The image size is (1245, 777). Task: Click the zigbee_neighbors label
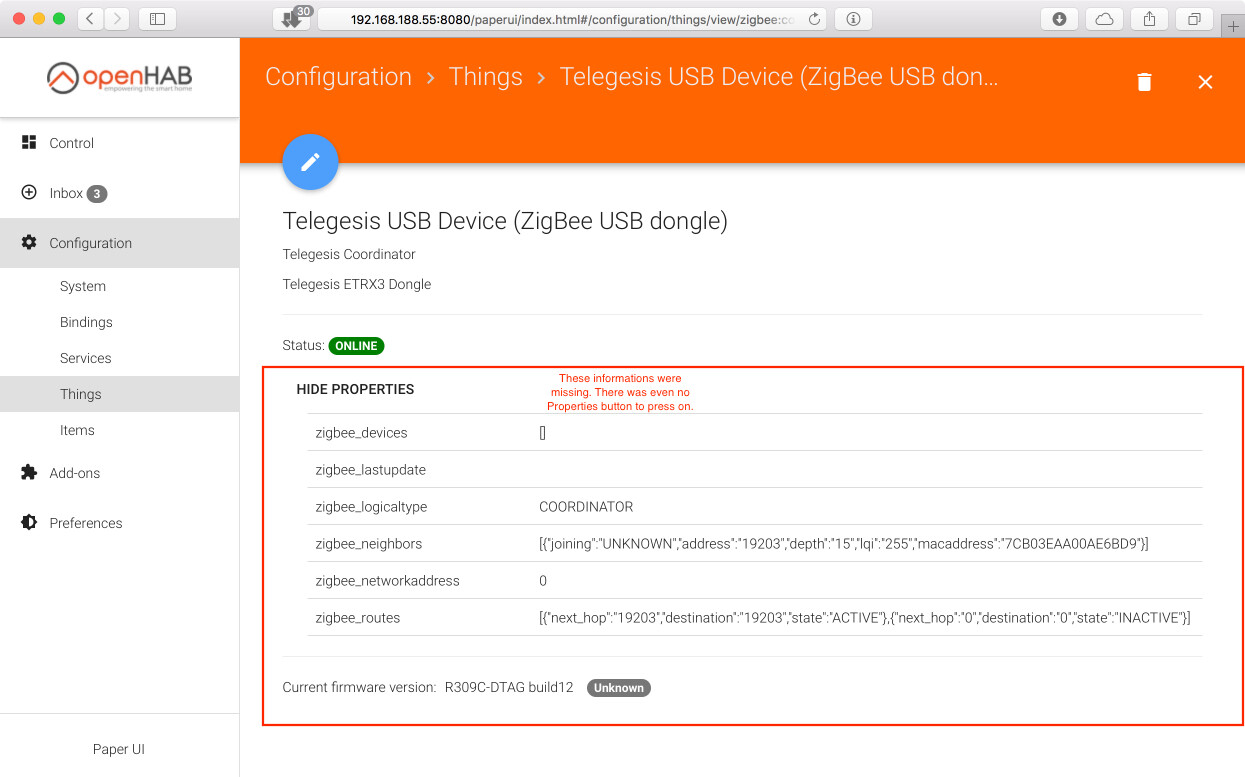368,544
